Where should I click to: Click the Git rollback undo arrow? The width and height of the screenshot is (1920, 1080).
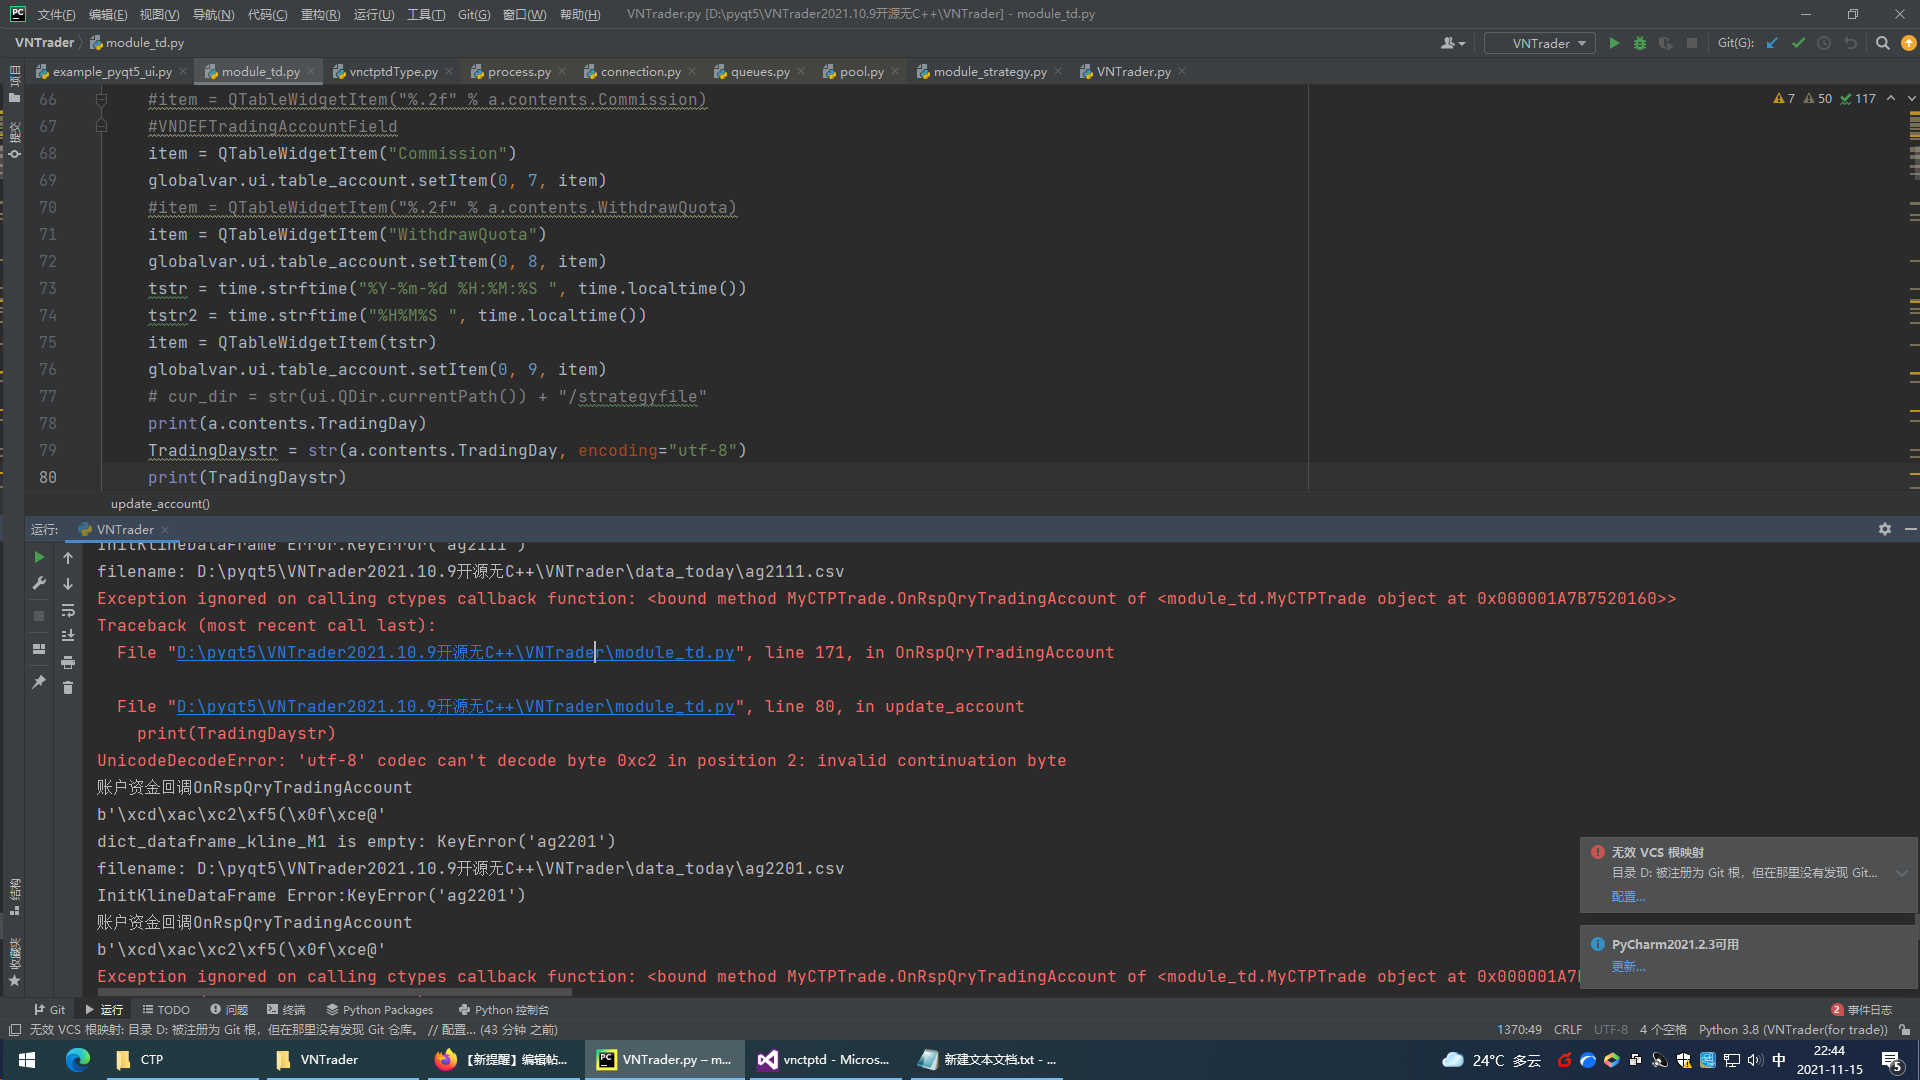tap(1850, 43)
